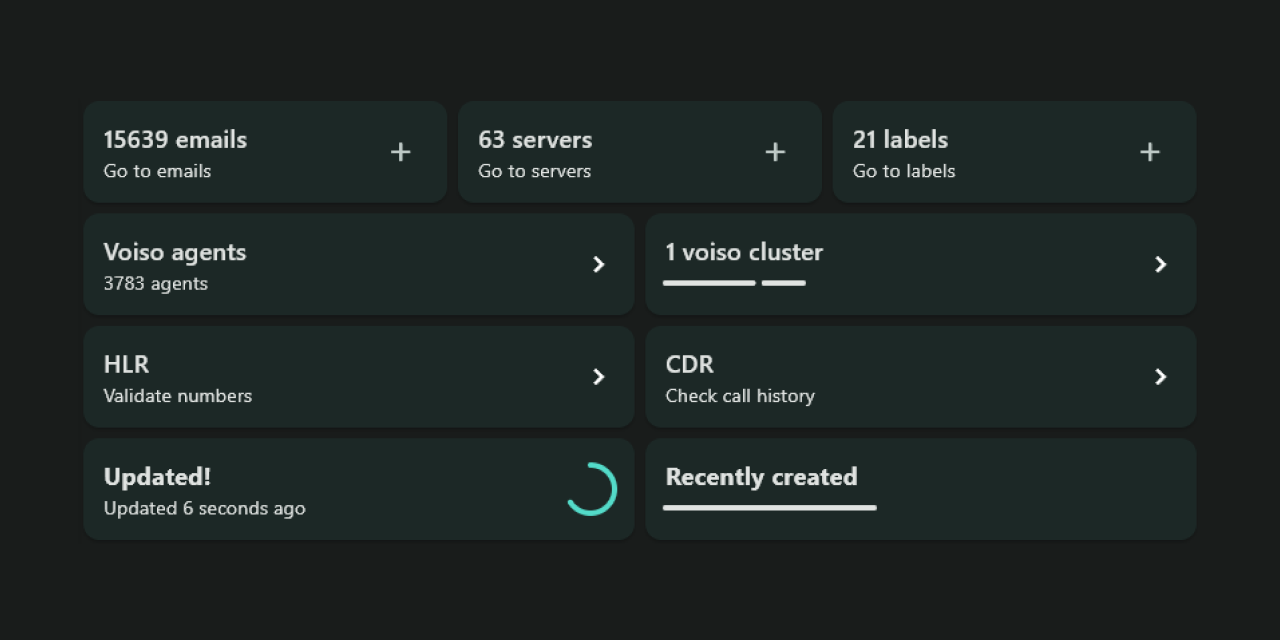Click the plus icon on the servers card
The image size is (1280, 640).
tap(775, 152)
